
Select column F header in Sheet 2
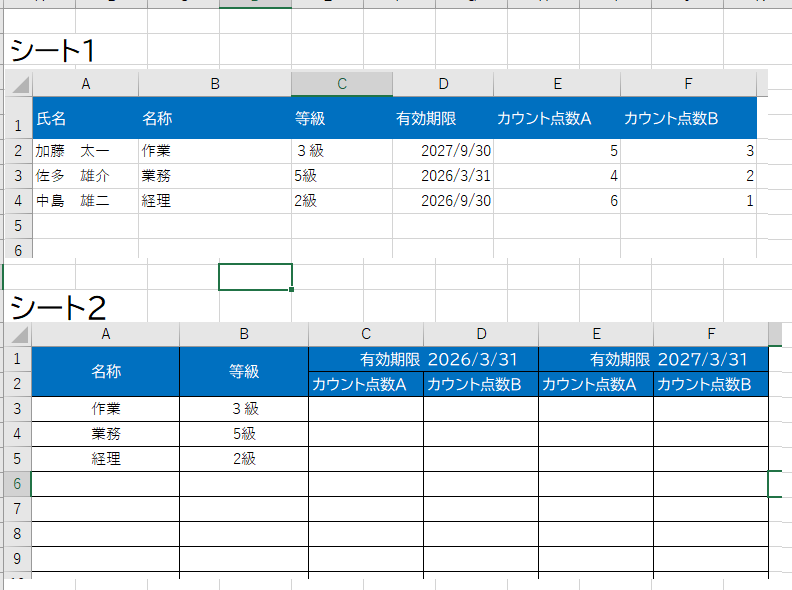[x=711, y=334]
